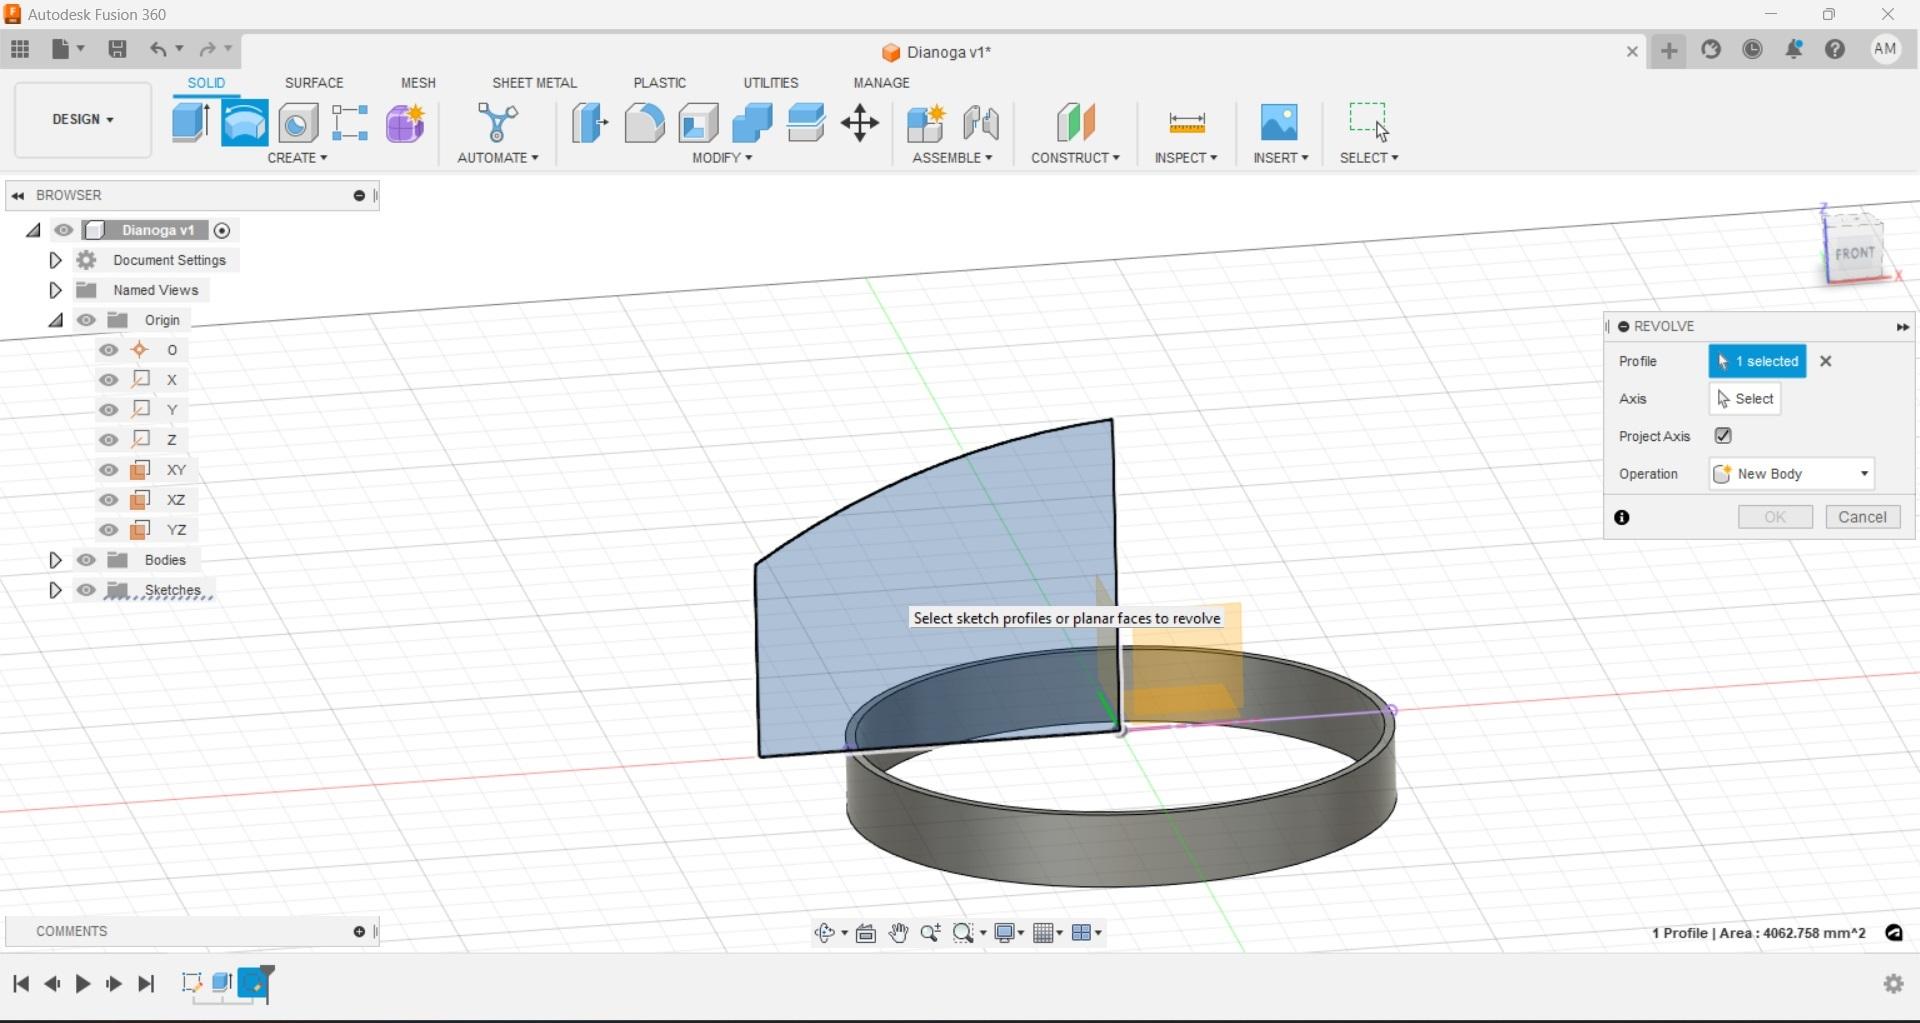
Task: Switch to the MANAGE tab
Action: pos(882,83)
